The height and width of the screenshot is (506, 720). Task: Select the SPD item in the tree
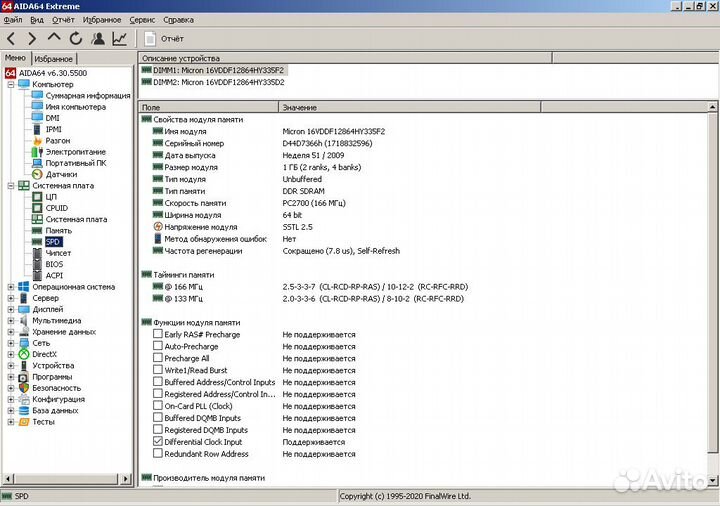point(53,242)
